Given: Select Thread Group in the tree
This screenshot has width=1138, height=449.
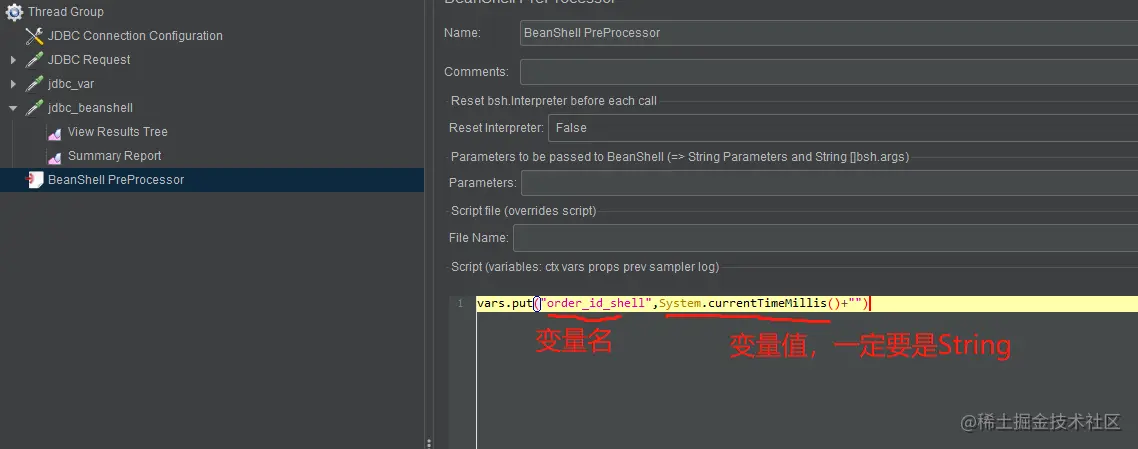Looking at the screenshot, I should pos(65,12).
